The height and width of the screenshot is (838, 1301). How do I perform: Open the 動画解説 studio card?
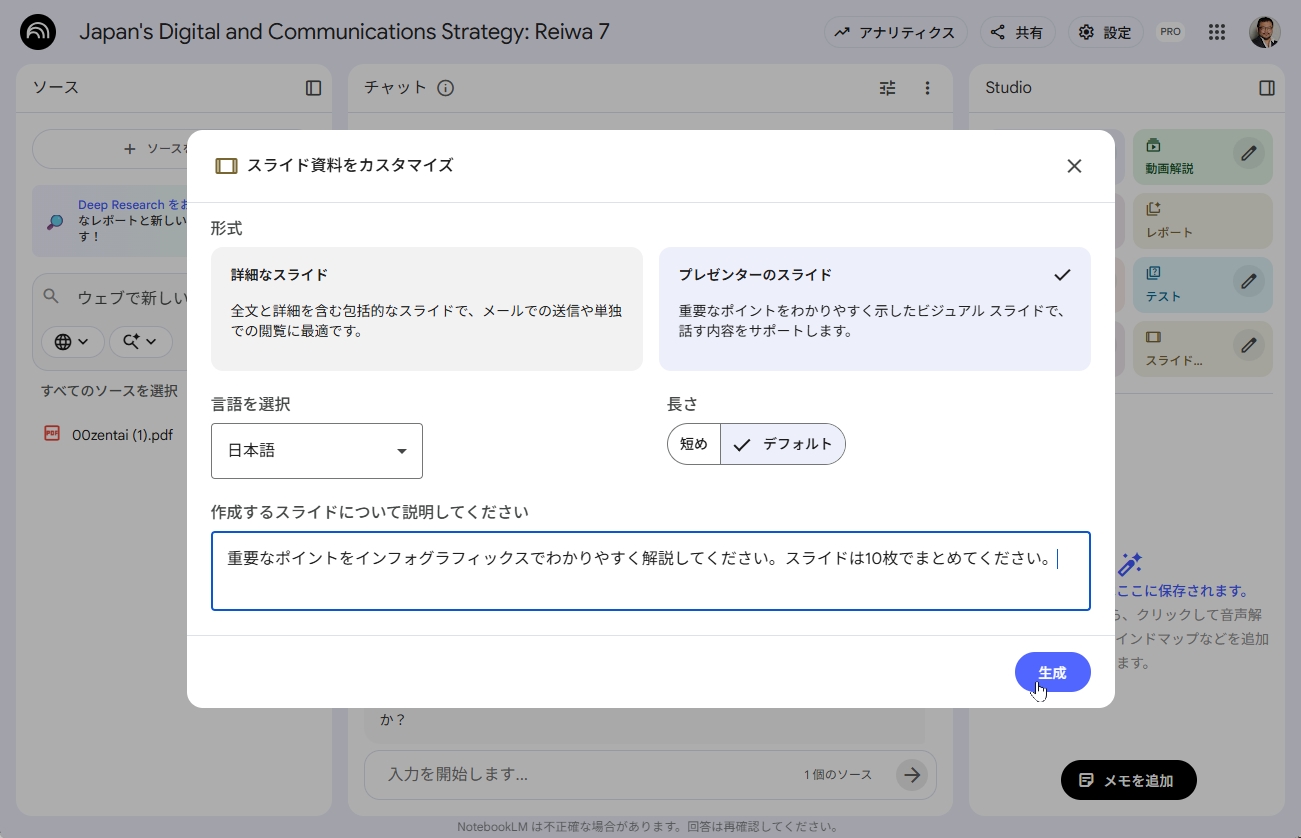tap(1203, 157)
